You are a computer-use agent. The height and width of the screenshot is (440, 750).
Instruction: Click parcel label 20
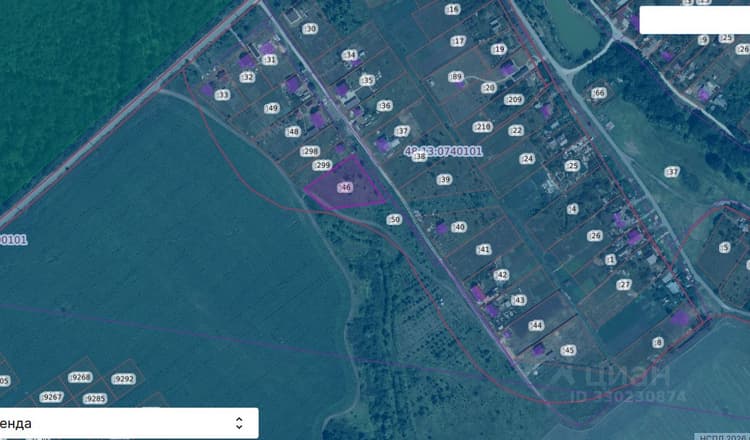click(488, 88)
